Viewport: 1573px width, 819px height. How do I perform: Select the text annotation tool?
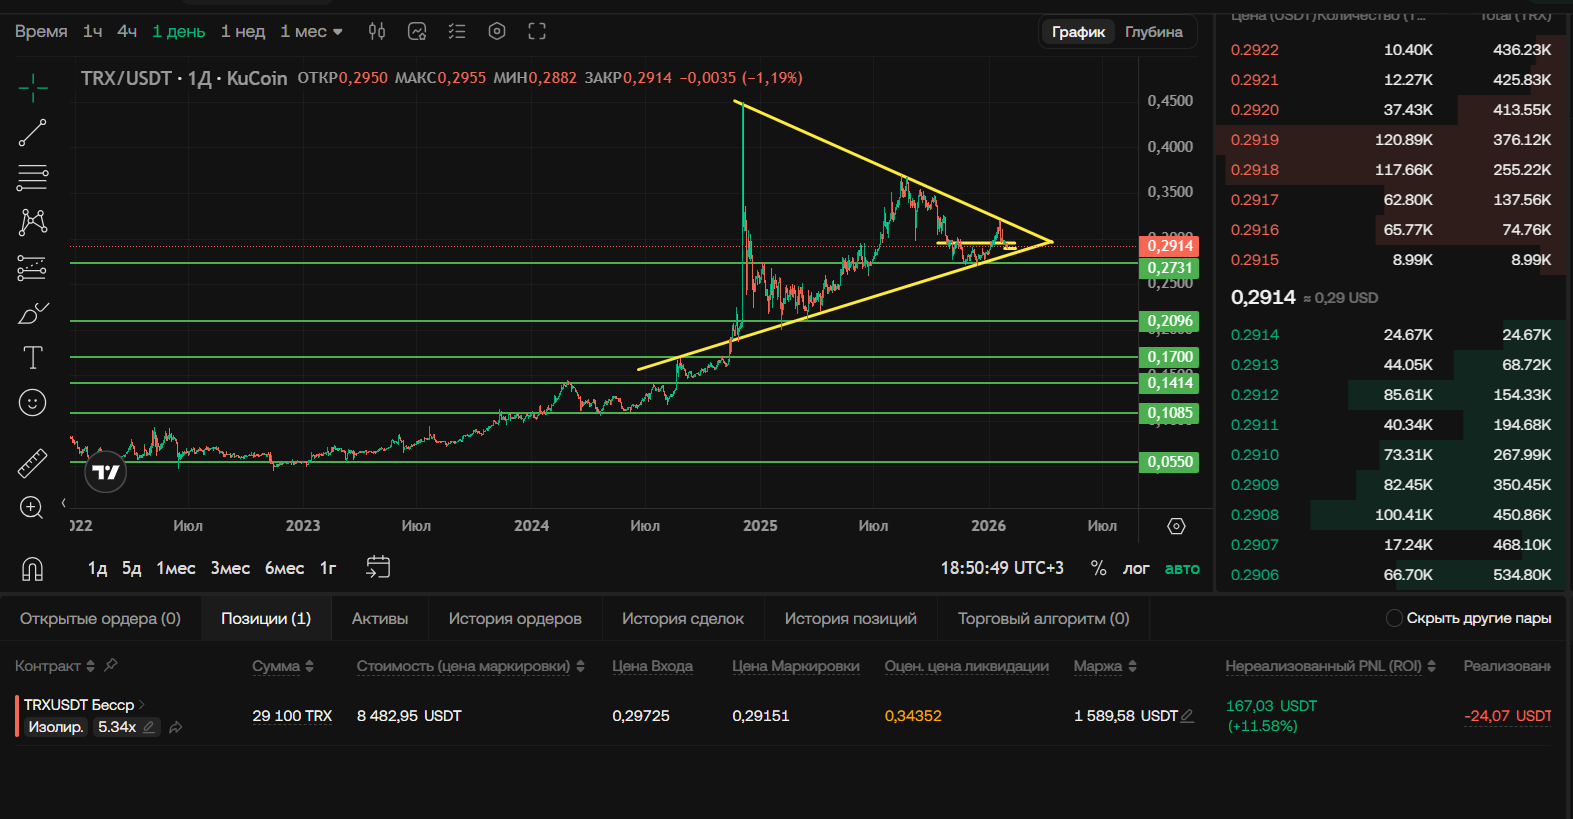pyautogui.click(x=32, y=357)
